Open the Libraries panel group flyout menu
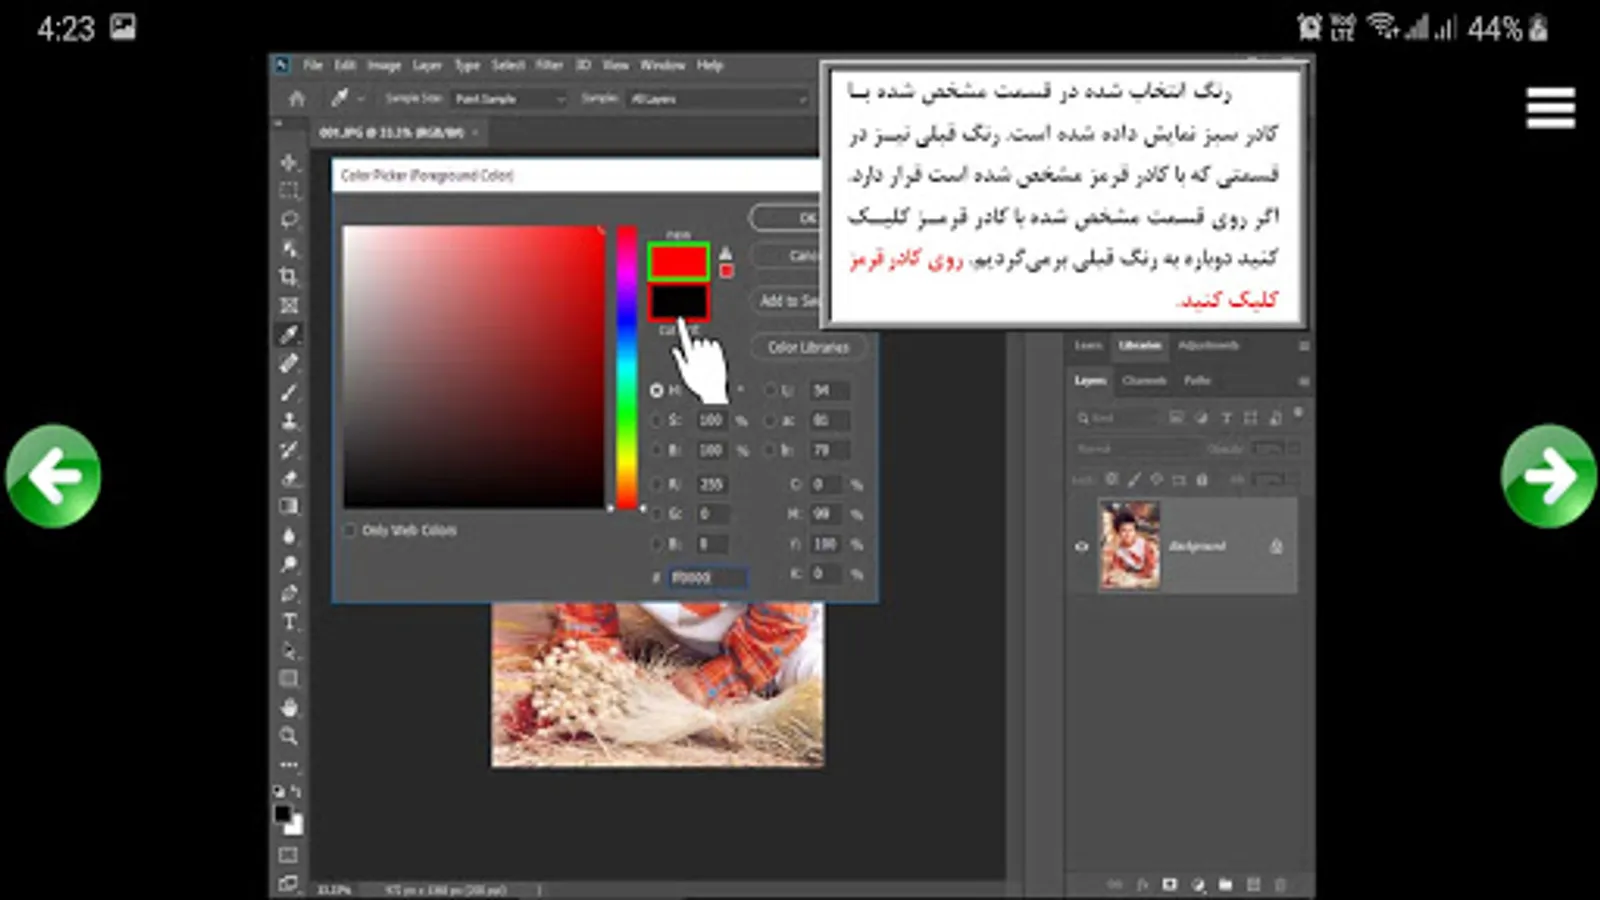This screenshot has height=900, width=1600. (x=1303, y=346)
